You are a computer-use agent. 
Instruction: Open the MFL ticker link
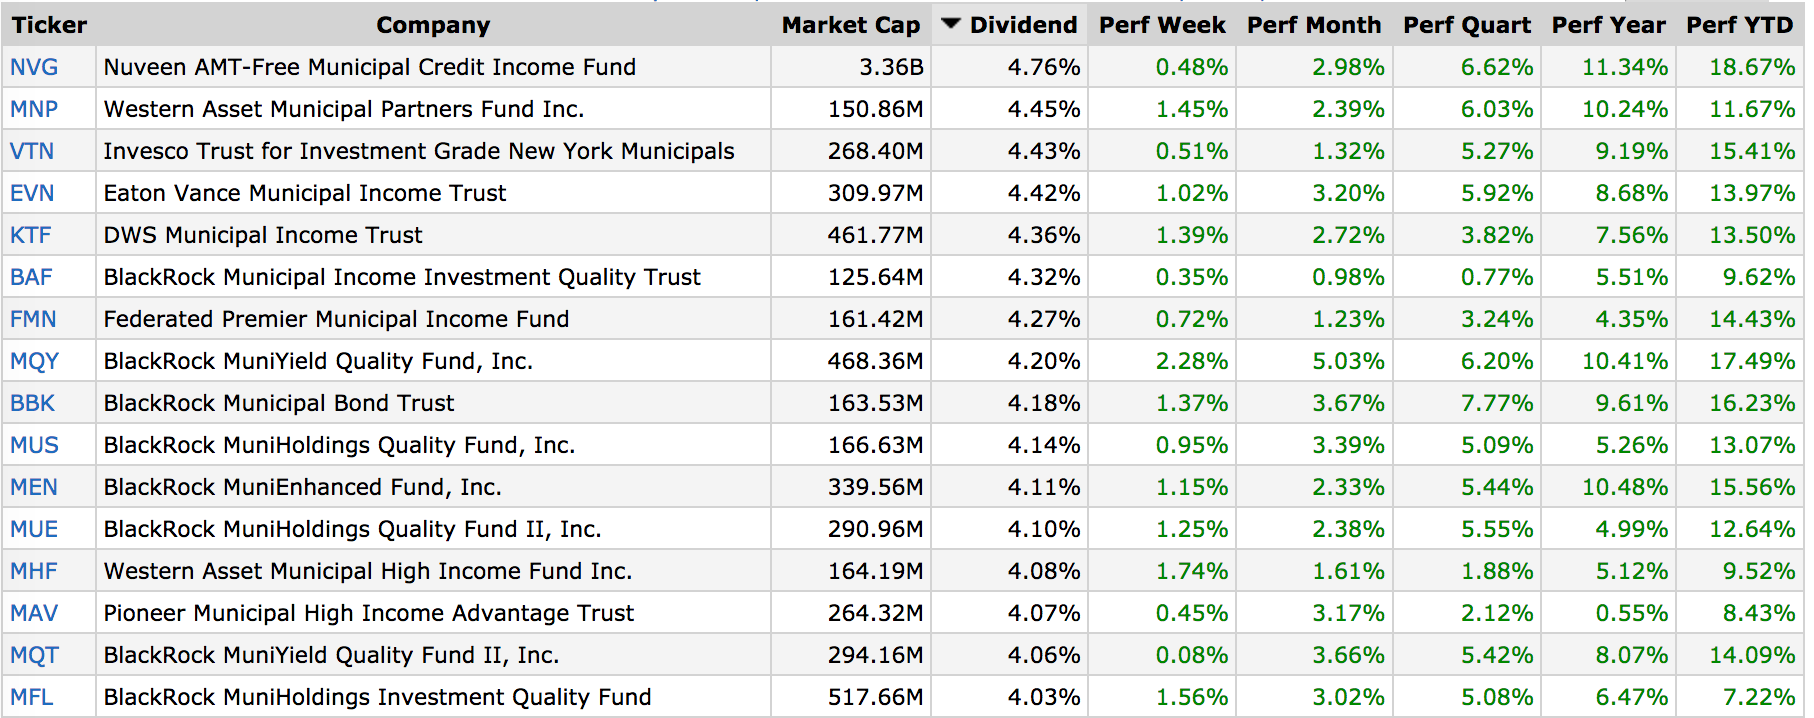pos(32,697)
